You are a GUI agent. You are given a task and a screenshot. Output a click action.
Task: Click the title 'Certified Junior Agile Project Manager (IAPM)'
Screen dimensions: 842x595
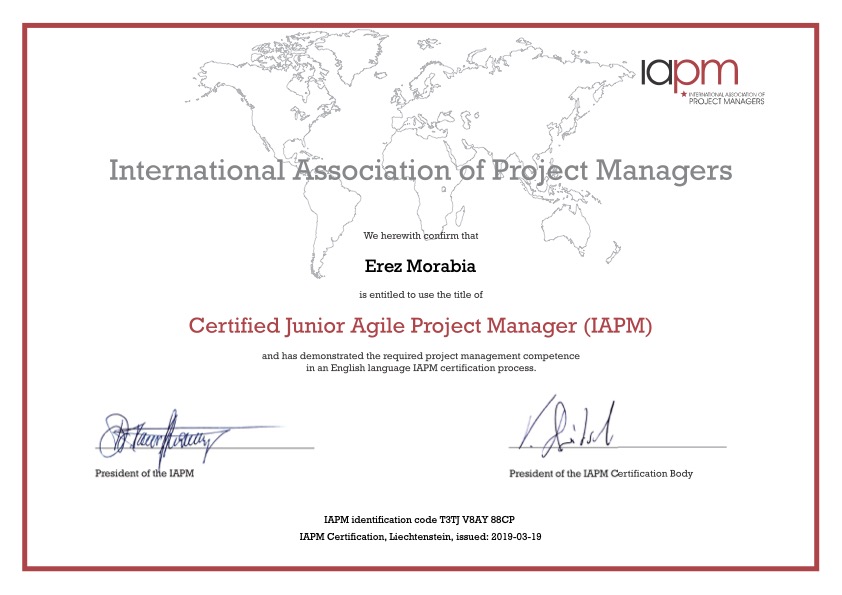point(420,326)
